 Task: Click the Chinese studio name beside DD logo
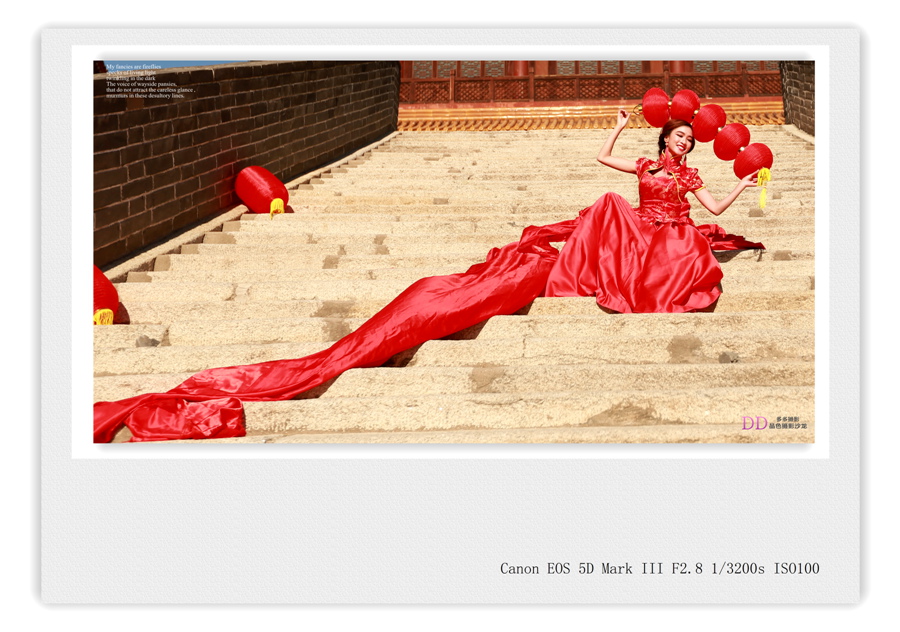[x=790, y=423]
